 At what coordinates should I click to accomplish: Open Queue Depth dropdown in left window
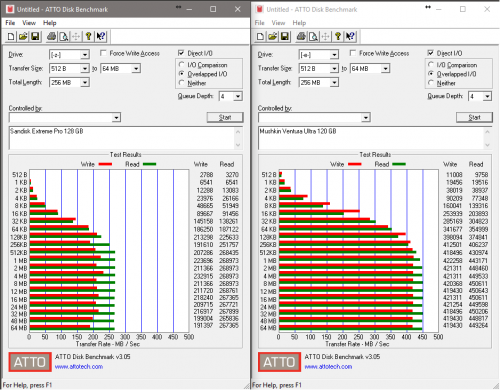(238, 96)
